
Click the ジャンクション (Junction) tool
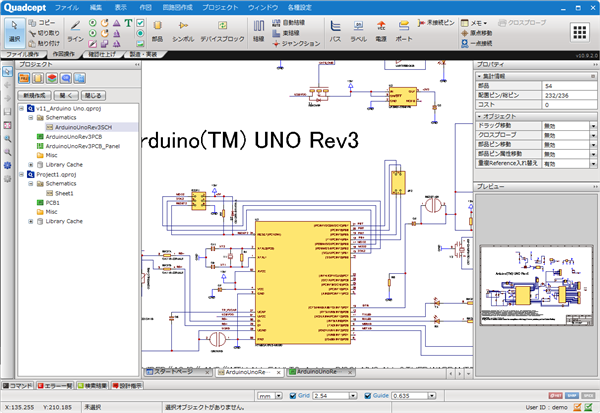coord(297,44)
